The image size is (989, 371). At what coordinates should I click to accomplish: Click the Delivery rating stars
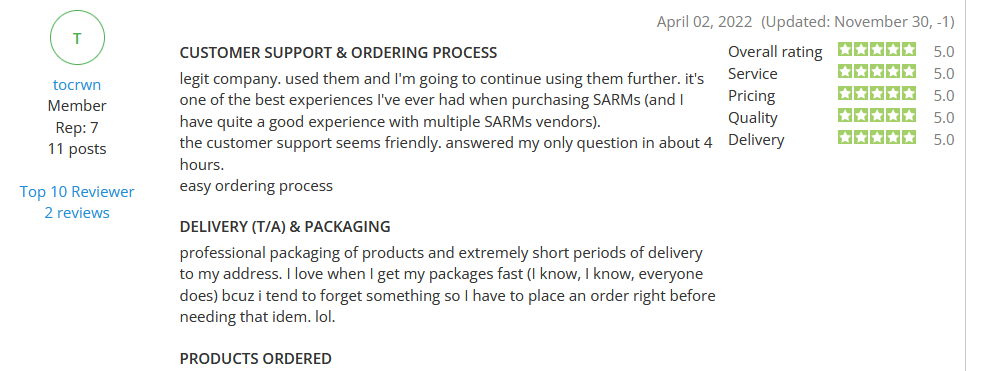point(877,137)
